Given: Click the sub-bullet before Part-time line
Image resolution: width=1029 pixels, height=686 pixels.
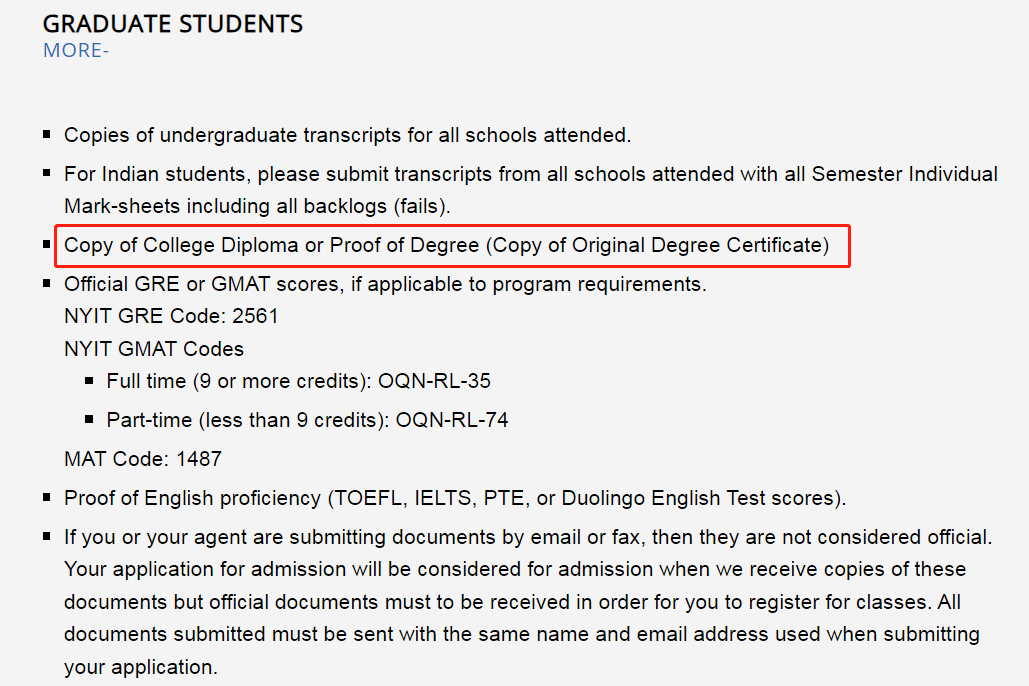Looking at the screenshot, I should (89, 419).
